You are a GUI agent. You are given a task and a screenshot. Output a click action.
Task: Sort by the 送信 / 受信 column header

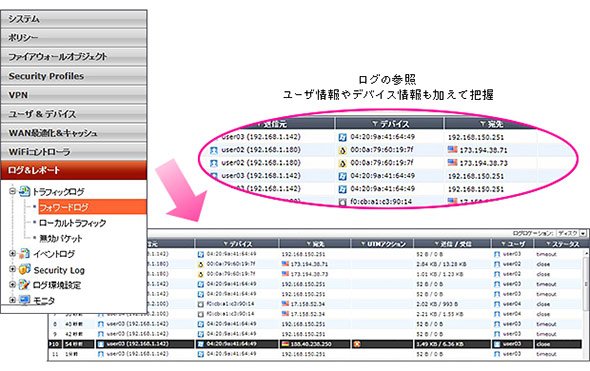pos(452,244)
